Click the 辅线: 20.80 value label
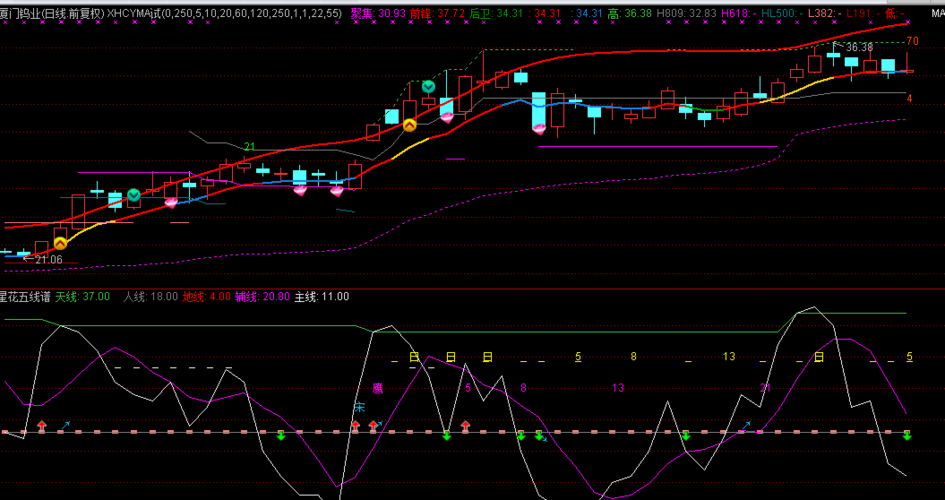Viewport: 945px width, 500px height. (263, 297)
